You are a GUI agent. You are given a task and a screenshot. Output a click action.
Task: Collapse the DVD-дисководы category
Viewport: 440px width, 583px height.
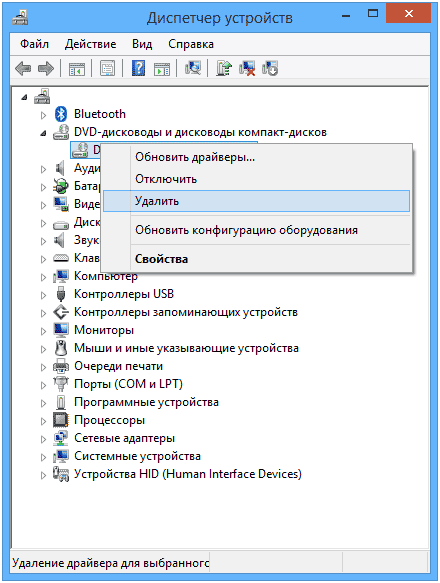coord(44,133)
